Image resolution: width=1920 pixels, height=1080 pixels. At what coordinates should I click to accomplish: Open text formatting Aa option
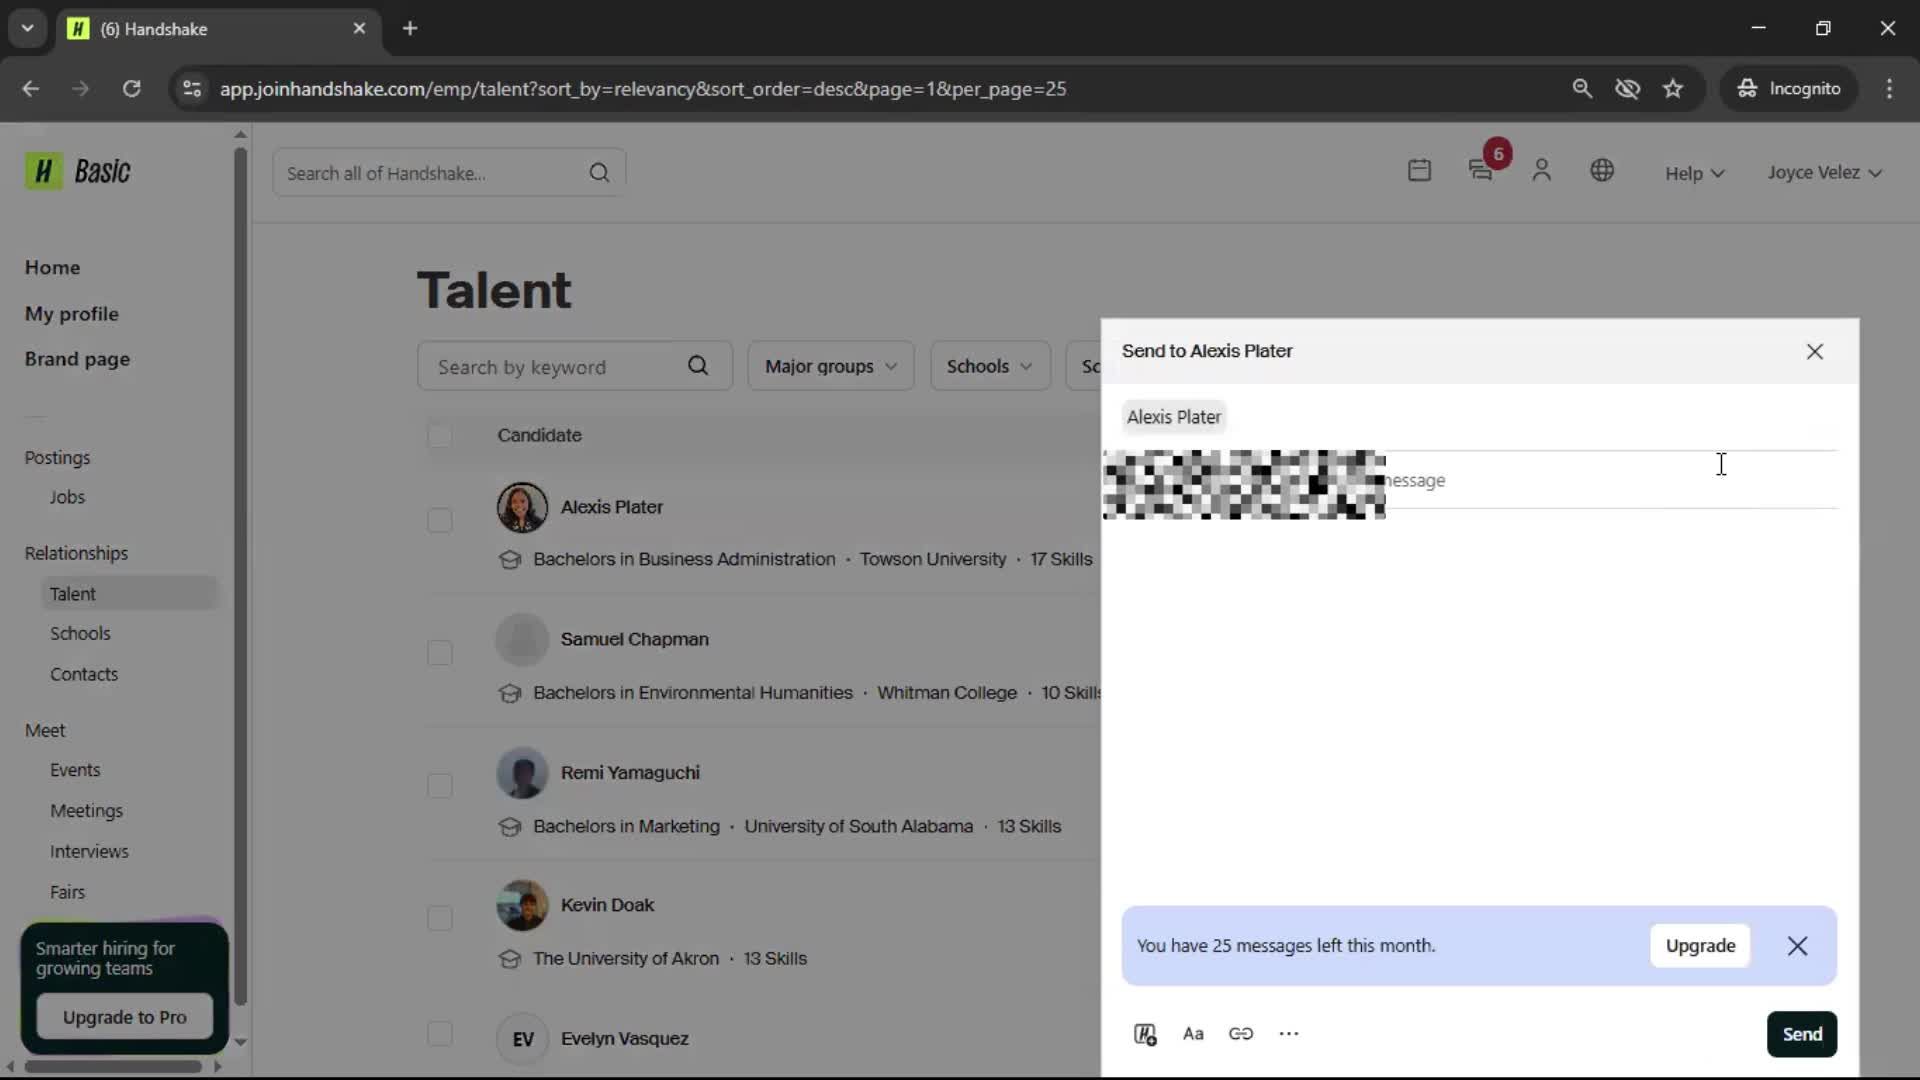(x=1193, y=1034)
